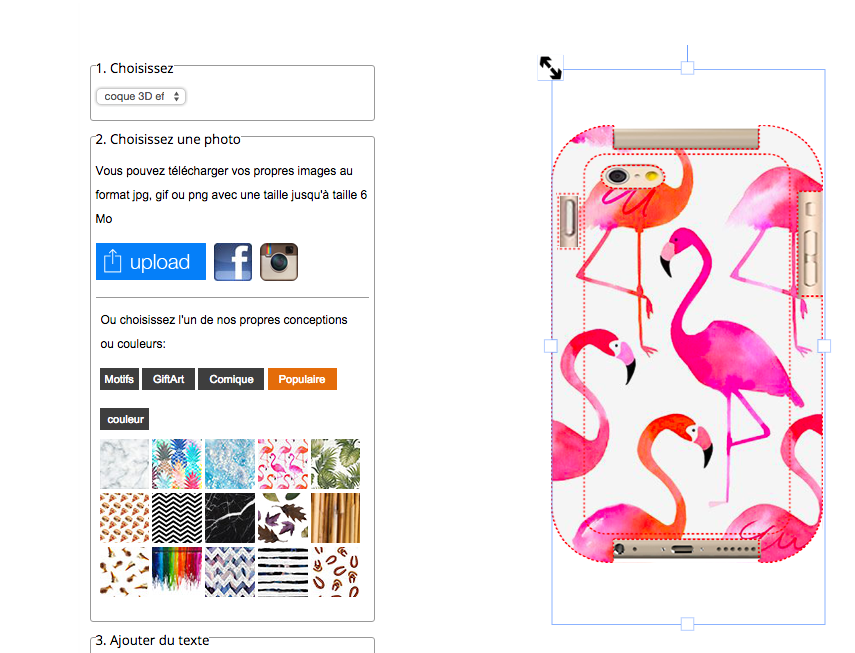Choose the colorful pineapple pattern thumbnail
The image size is (855, 653).
pyautogui.click(x=177, y=464)
